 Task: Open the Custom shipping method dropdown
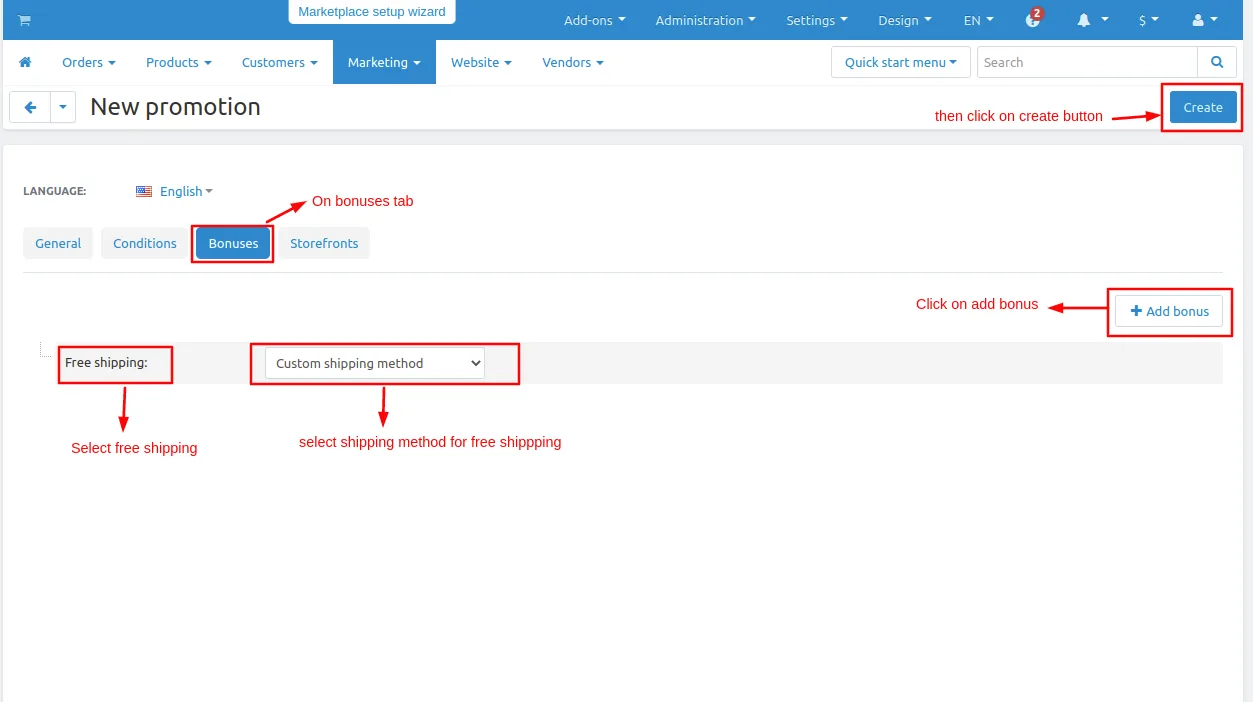point(375,363)
